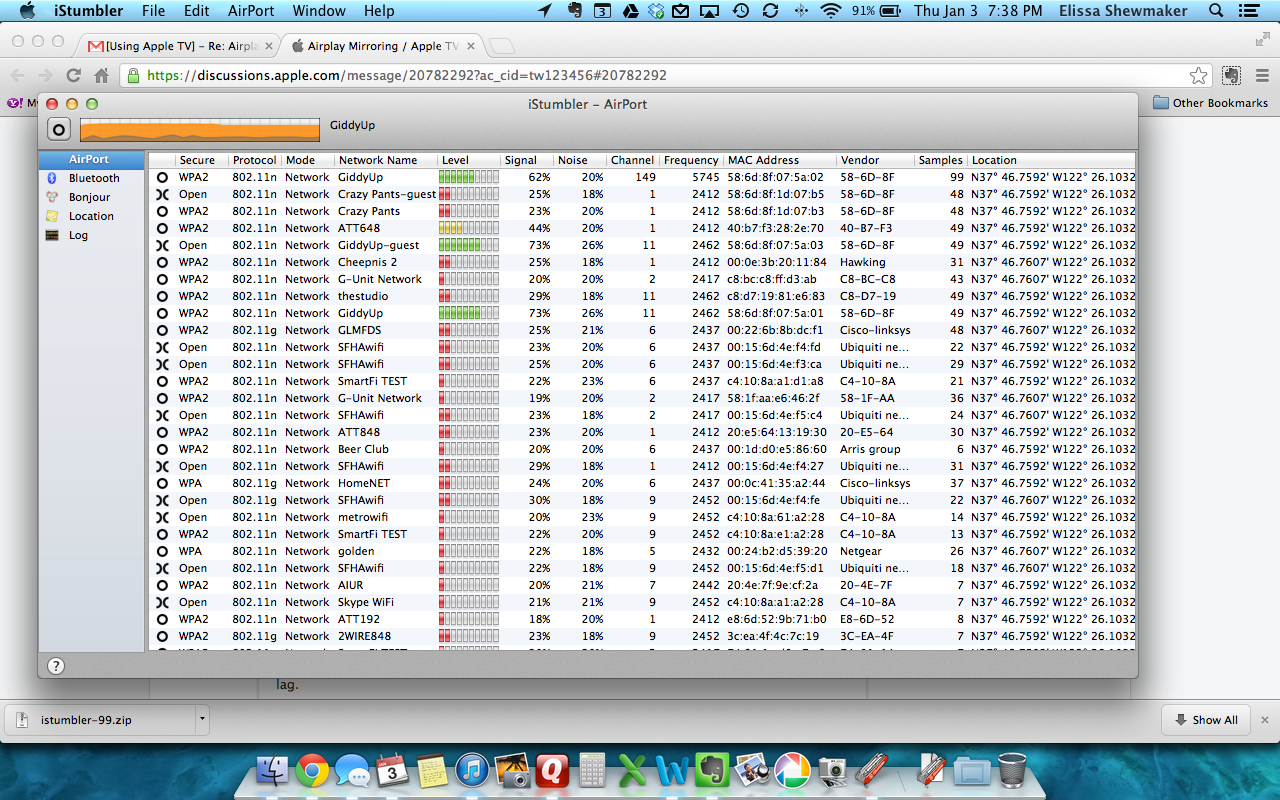Open the Wi-Fi status menu
Viewport: 1280px width, 800px height.
[830, 11]
